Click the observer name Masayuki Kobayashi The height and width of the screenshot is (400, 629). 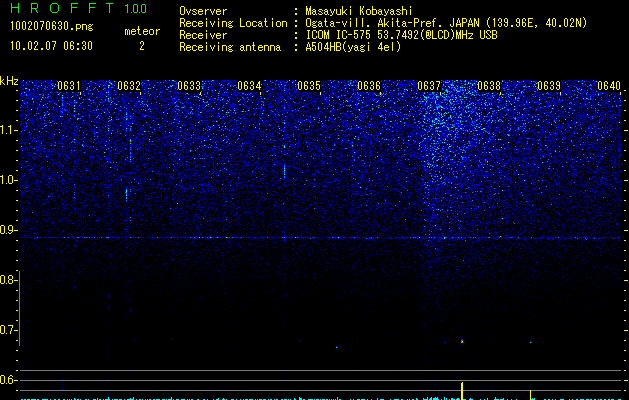pos(359,11)
